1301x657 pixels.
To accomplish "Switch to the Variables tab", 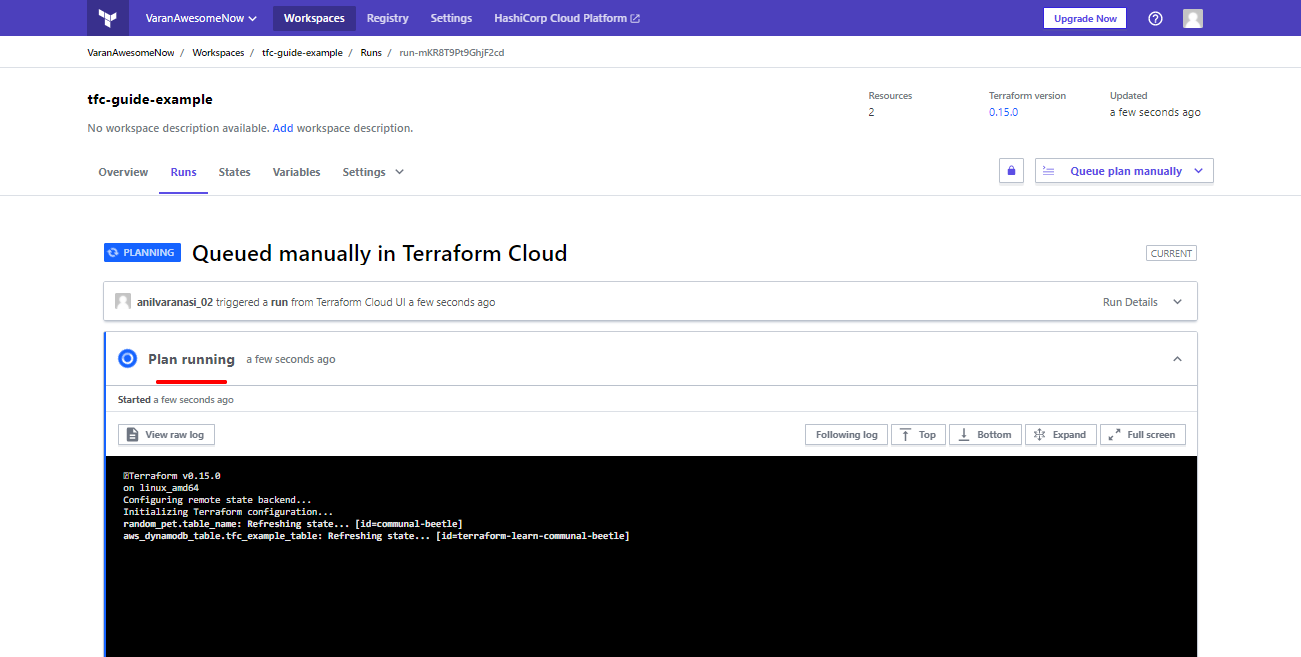I will (296, 172).
